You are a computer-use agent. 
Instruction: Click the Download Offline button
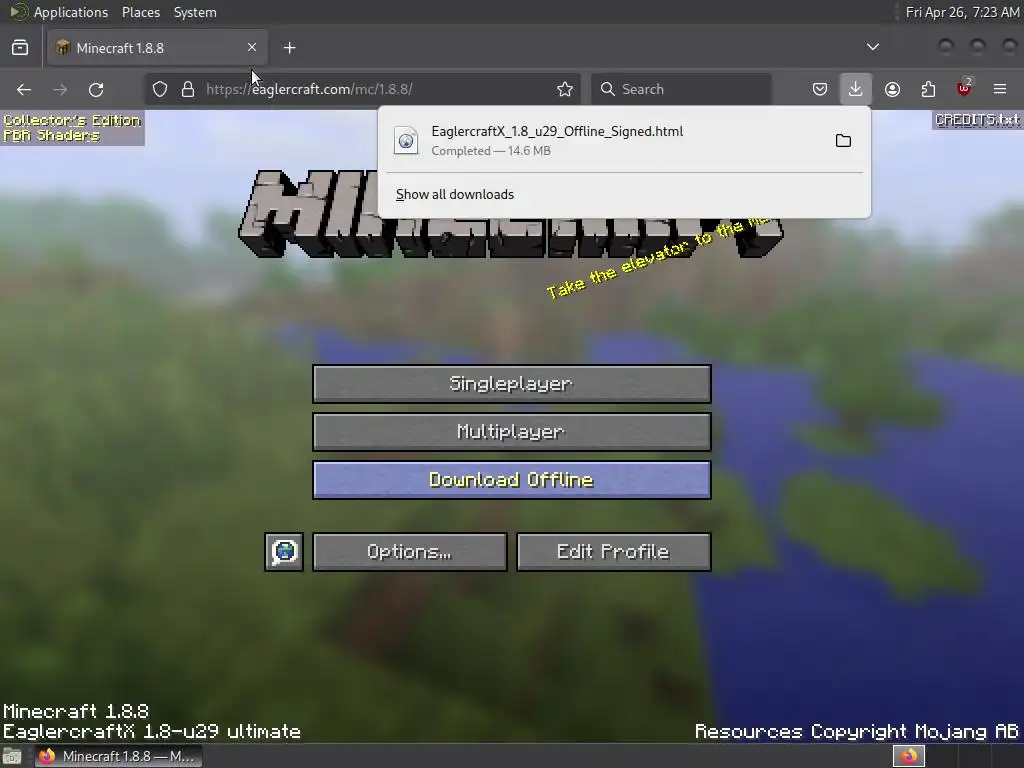click(x=512, y=480)
